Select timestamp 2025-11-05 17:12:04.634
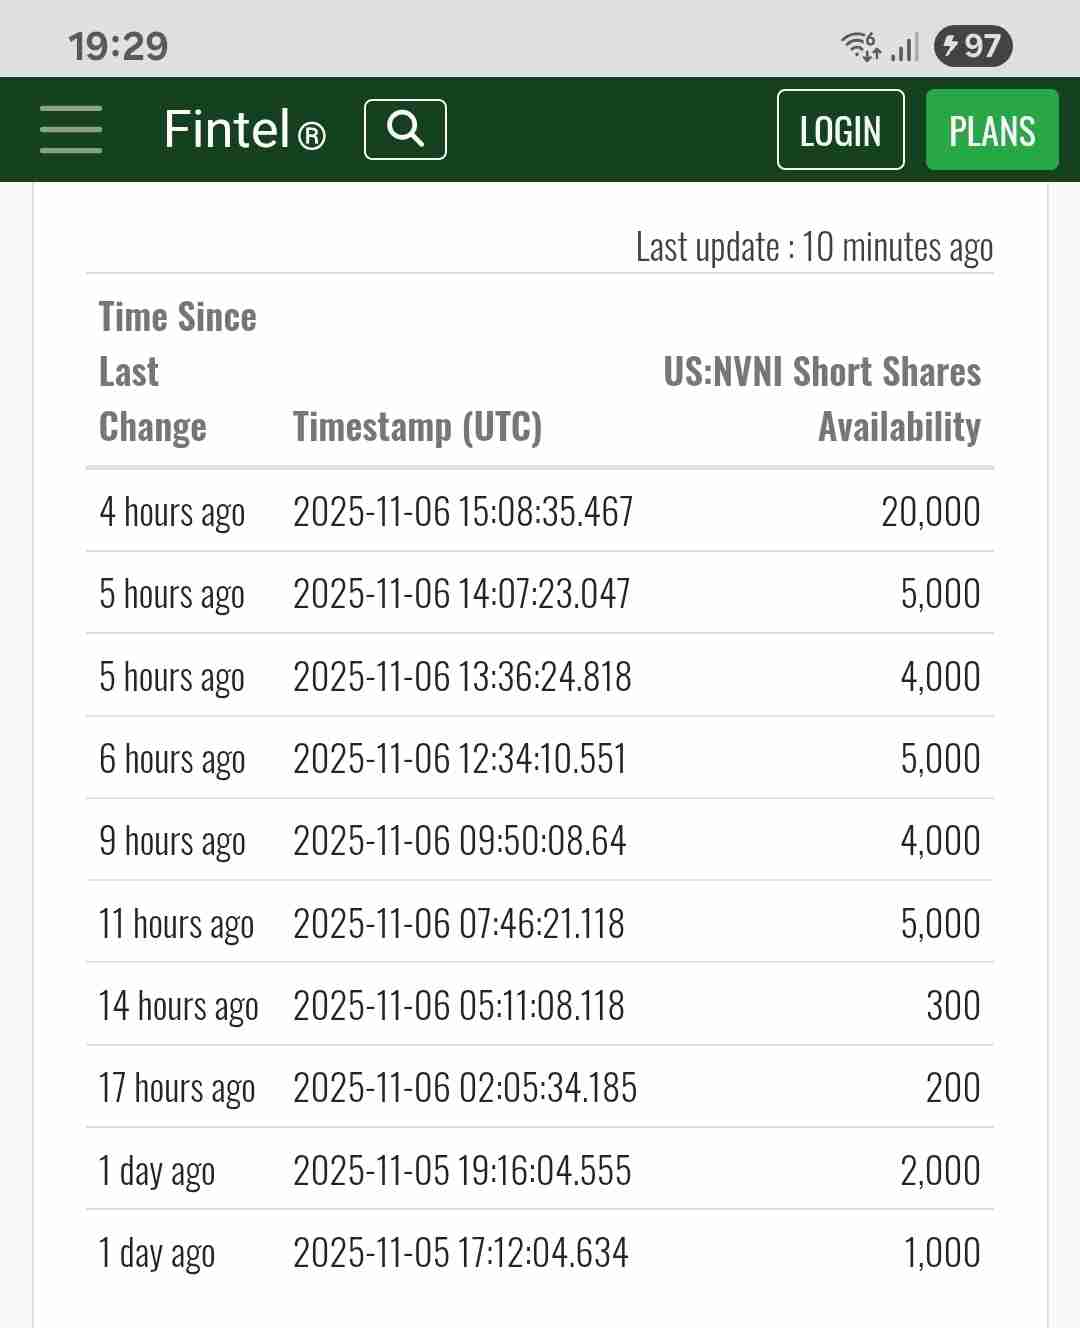The width and height of the screenshot is (1080, 1328). [460, 1253]
